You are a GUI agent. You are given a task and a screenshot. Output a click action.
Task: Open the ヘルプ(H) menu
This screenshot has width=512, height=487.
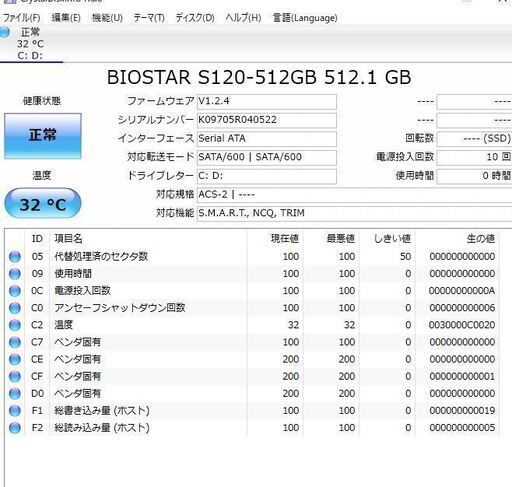243,18
